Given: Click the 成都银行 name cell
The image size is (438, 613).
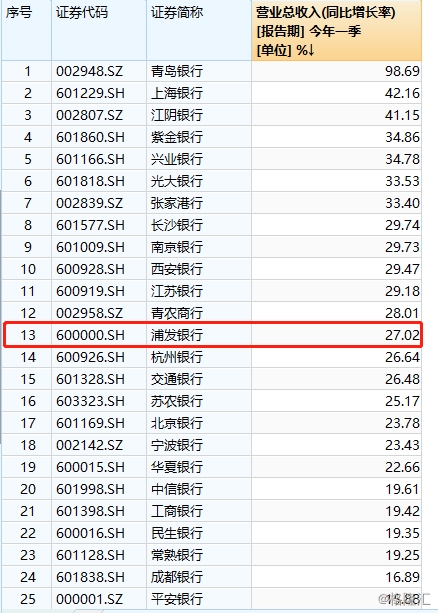Looking at the screenshot, I should tap(177, 577).
